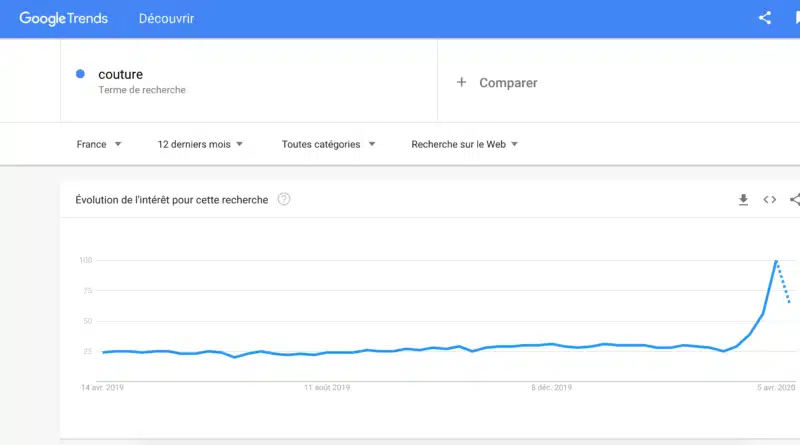Select the 11 août 2019 axis label
The width and height of the screenshot is (800, 445).
click(327, 387)
